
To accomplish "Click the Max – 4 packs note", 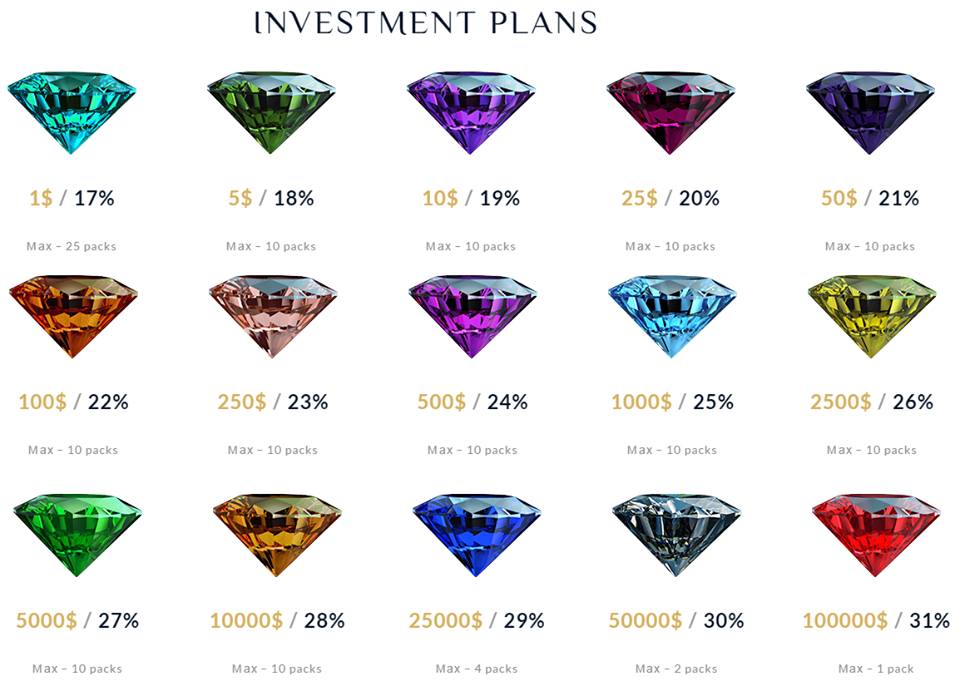I will tap(476, 669).
